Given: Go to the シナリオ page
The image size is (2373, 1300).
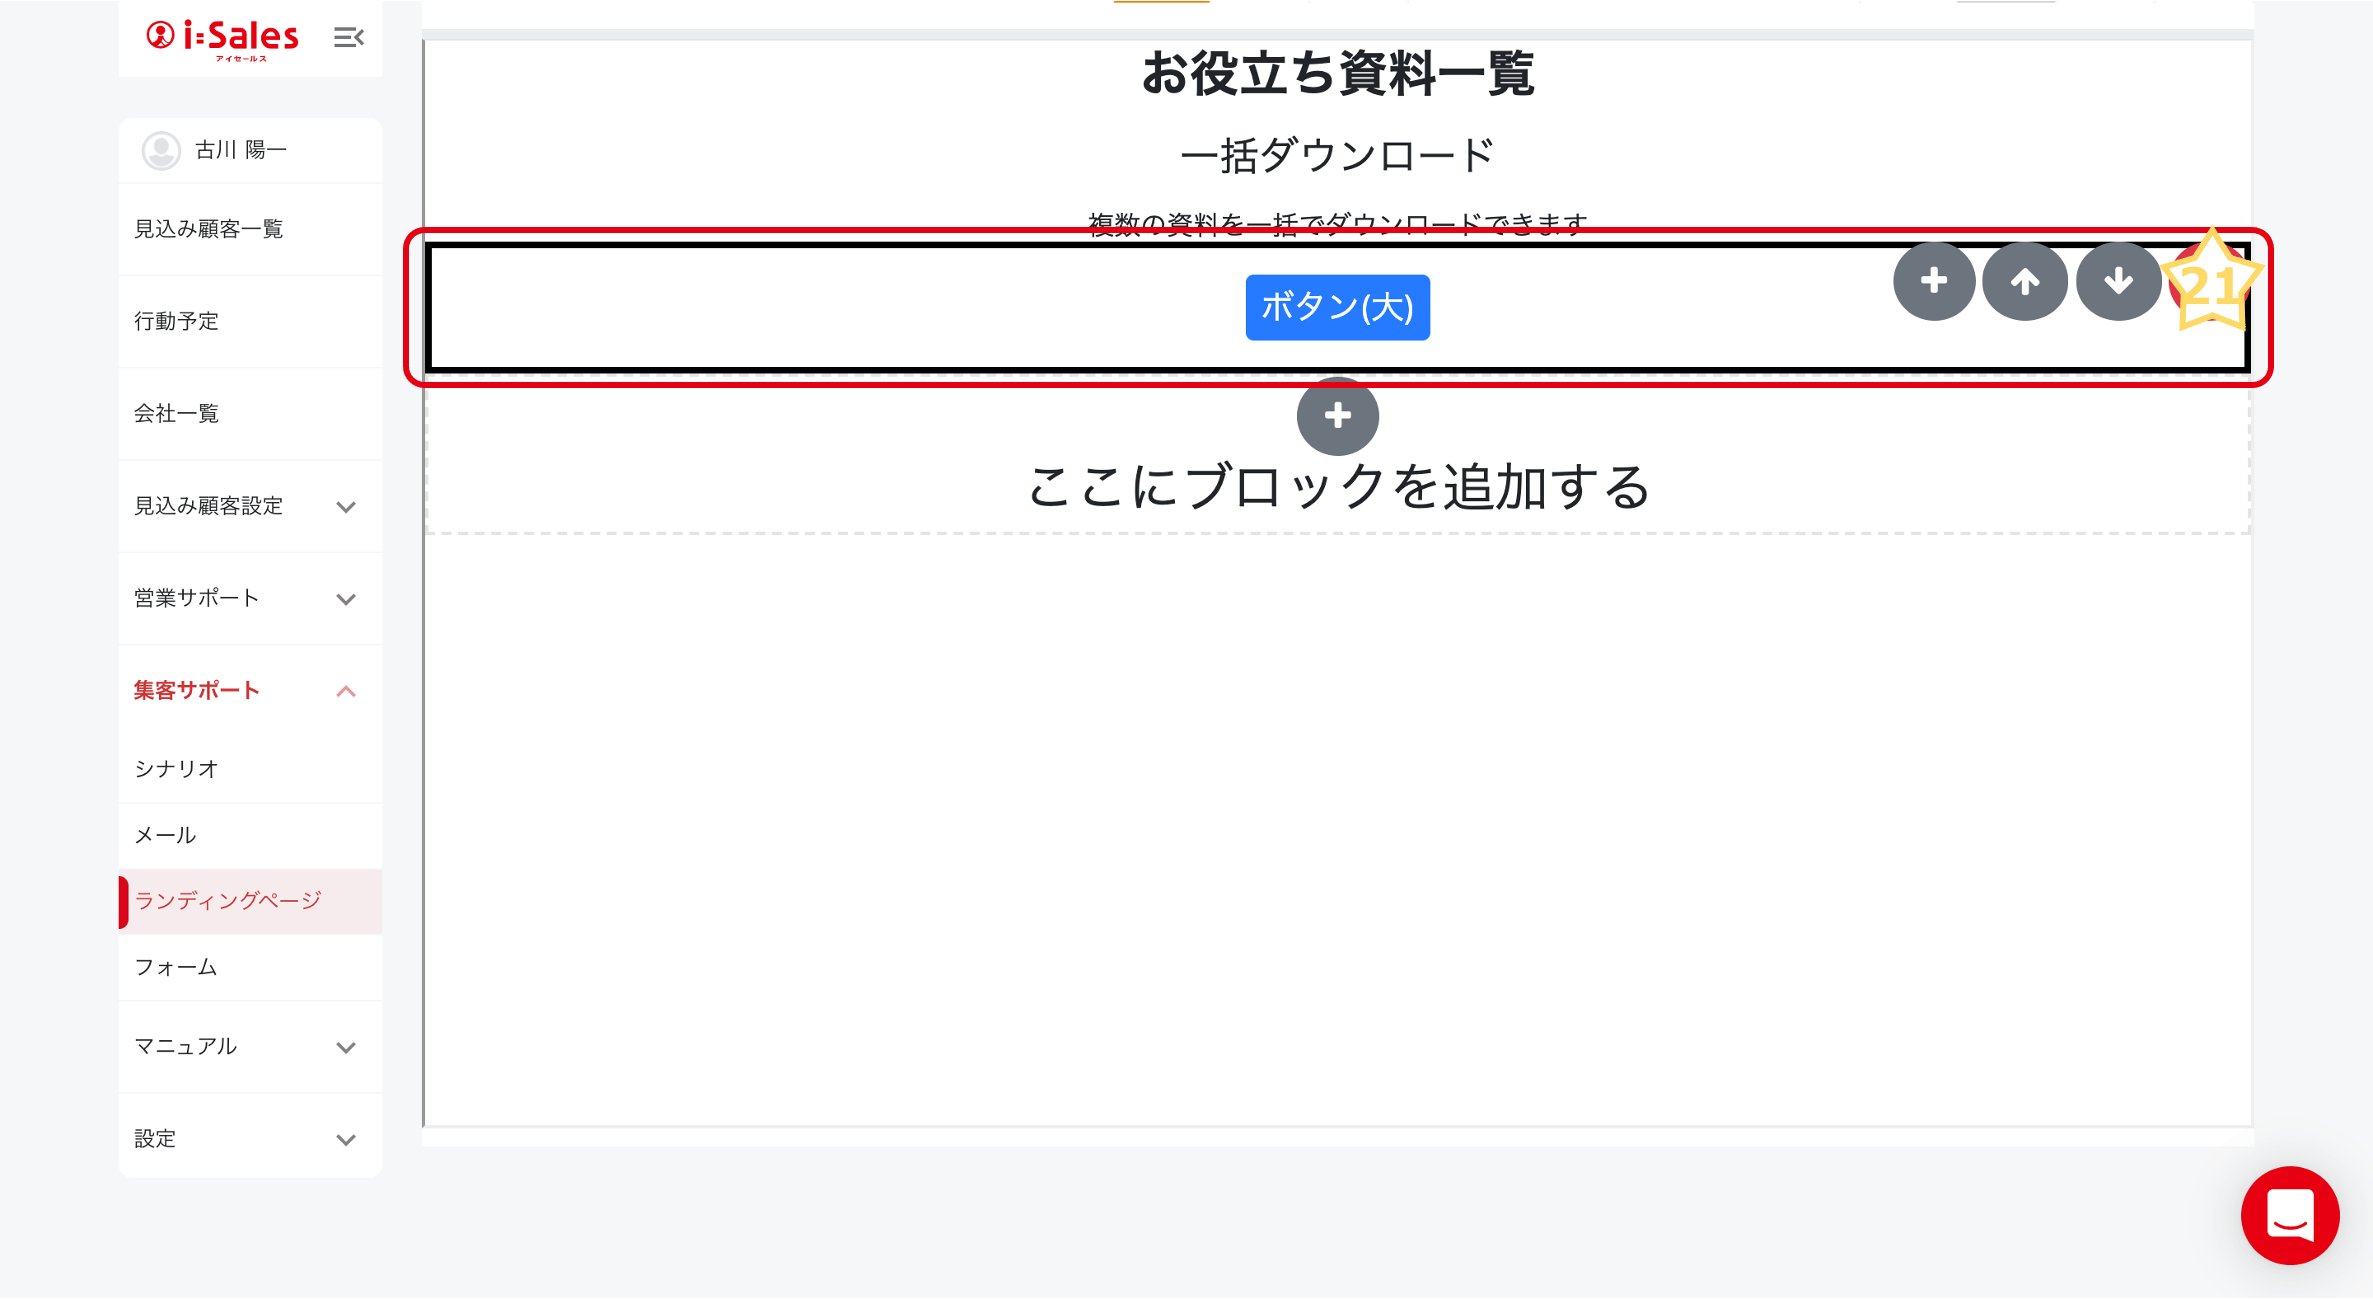Looking at the screenshot, I should coord(176,769).
